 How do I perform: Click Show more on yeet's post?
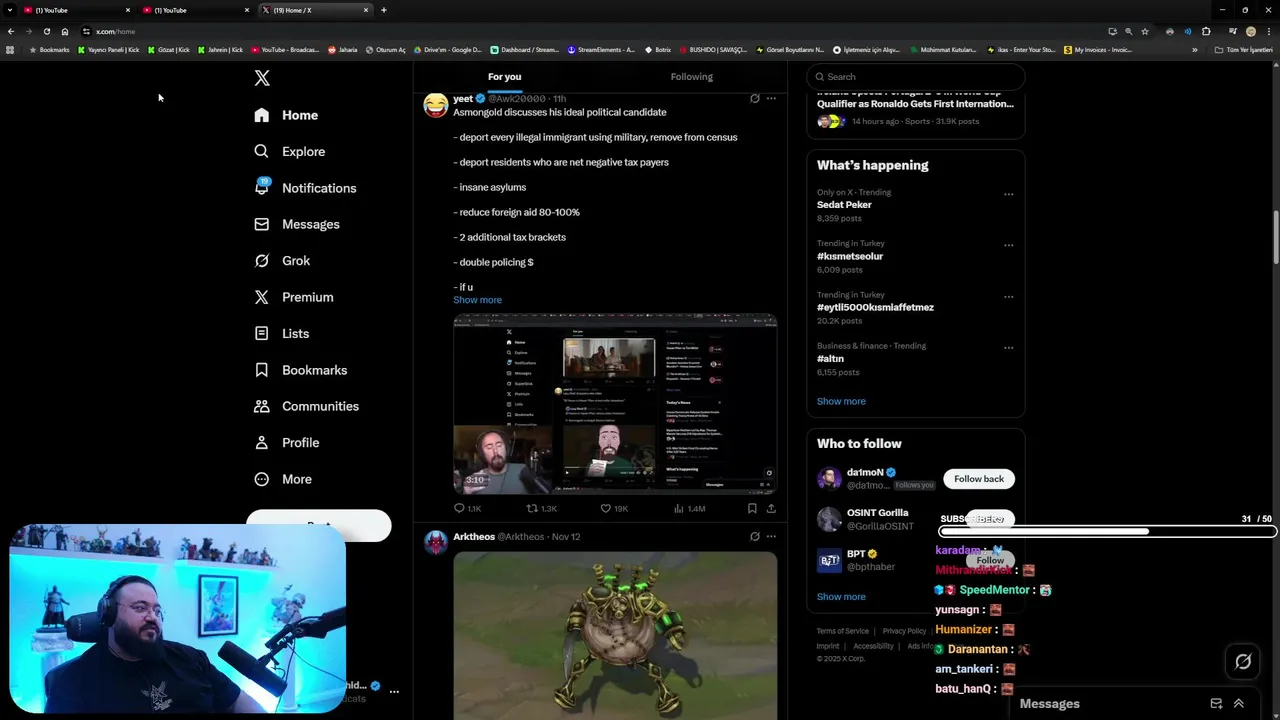[x=477, y=300]
